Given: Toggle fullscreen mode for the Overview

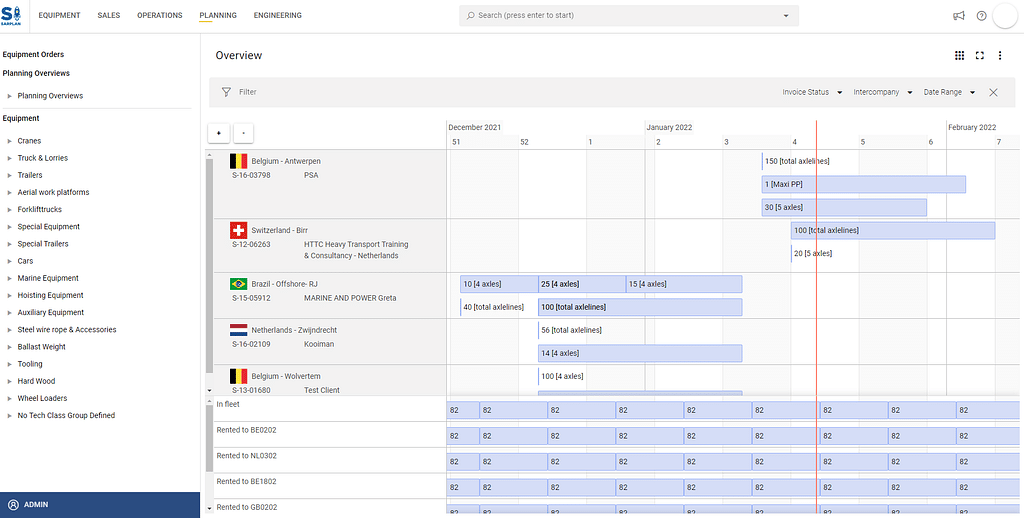Looking at the screenshot, I should click(x=980, y=56).
